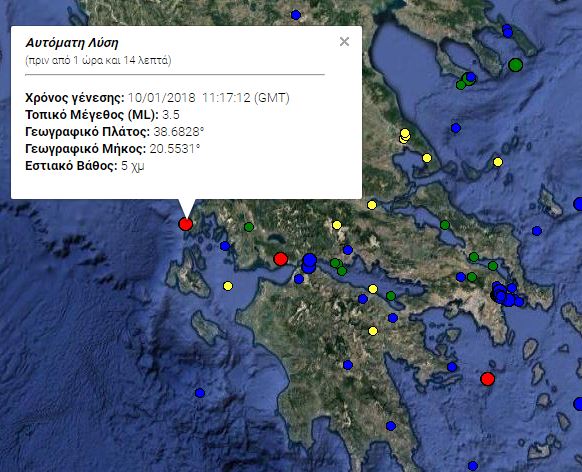Select the lone blue marker in the open Ionian Sea
Image resolution: width=582 pixels, height=472 pixels.
coord(200,393)
